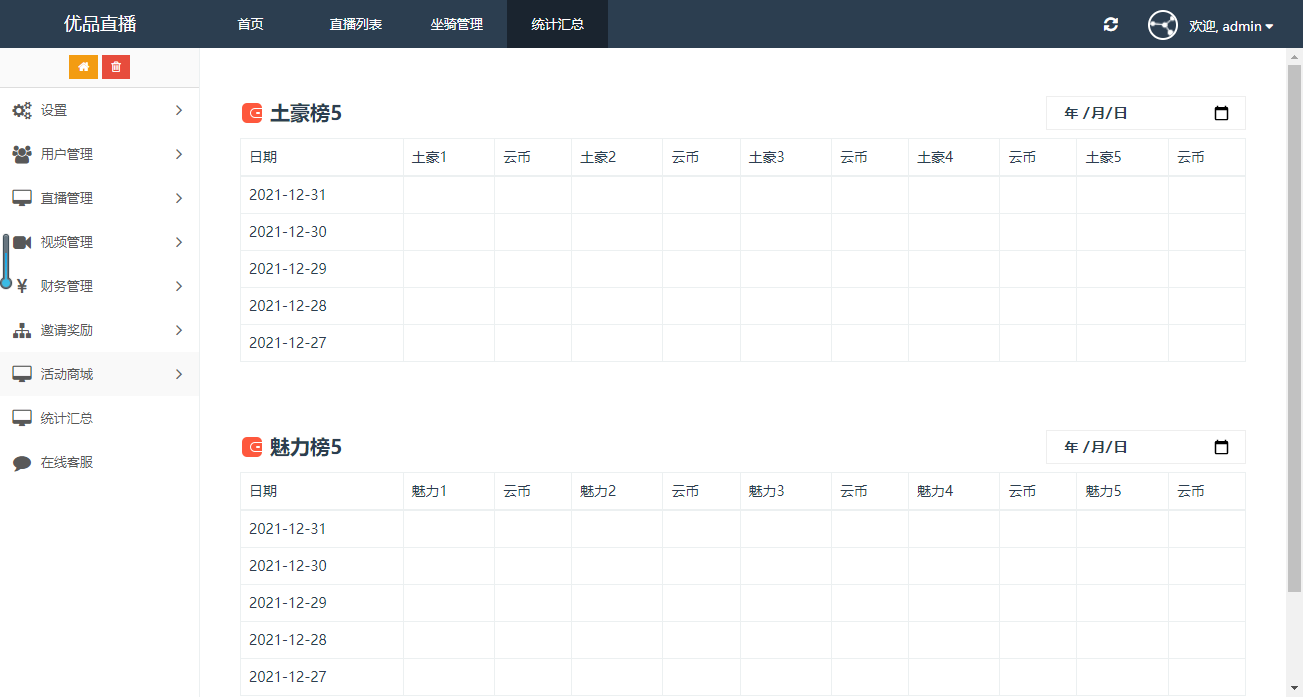
Task: Expand the 邀请奖励 submenu arrow
Action: [179, 330]
